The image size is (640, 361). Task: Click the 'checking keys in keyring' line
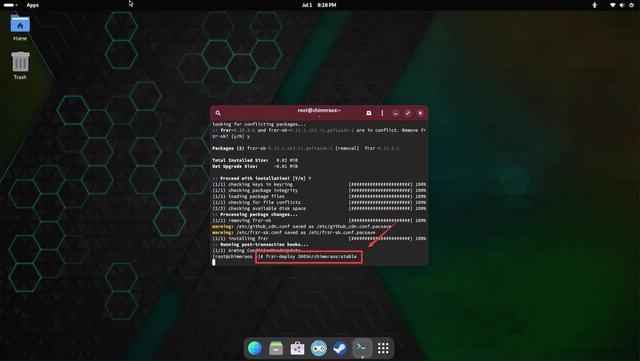pyautogui.click(x=319, y=185)
